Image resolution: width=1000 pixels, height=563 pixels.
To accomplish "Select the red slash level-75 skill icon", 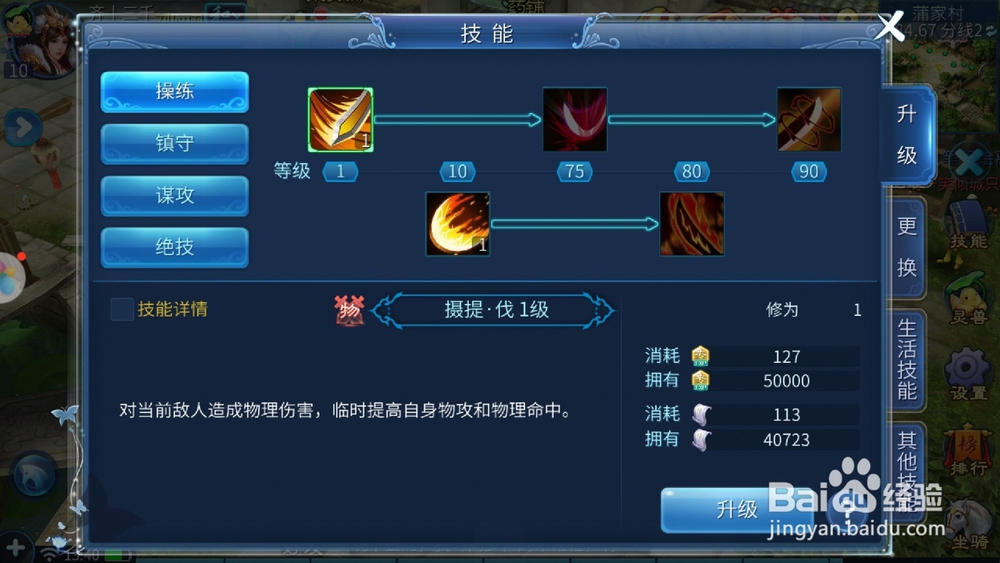I will tap(575, 120).
